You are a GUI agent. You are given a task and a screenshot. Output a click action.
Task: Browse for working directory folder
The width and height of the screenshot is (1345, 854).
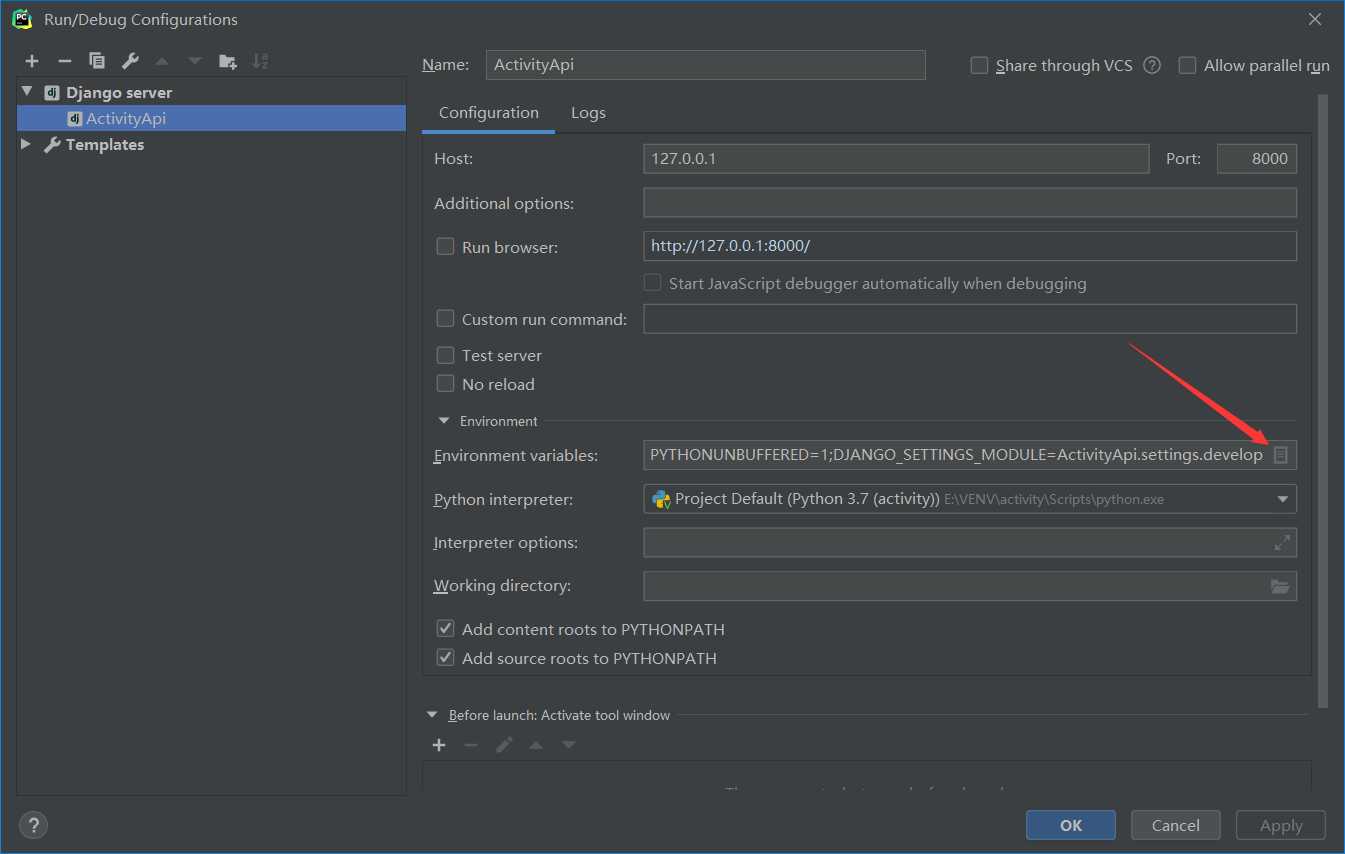tap(1280, 586)
